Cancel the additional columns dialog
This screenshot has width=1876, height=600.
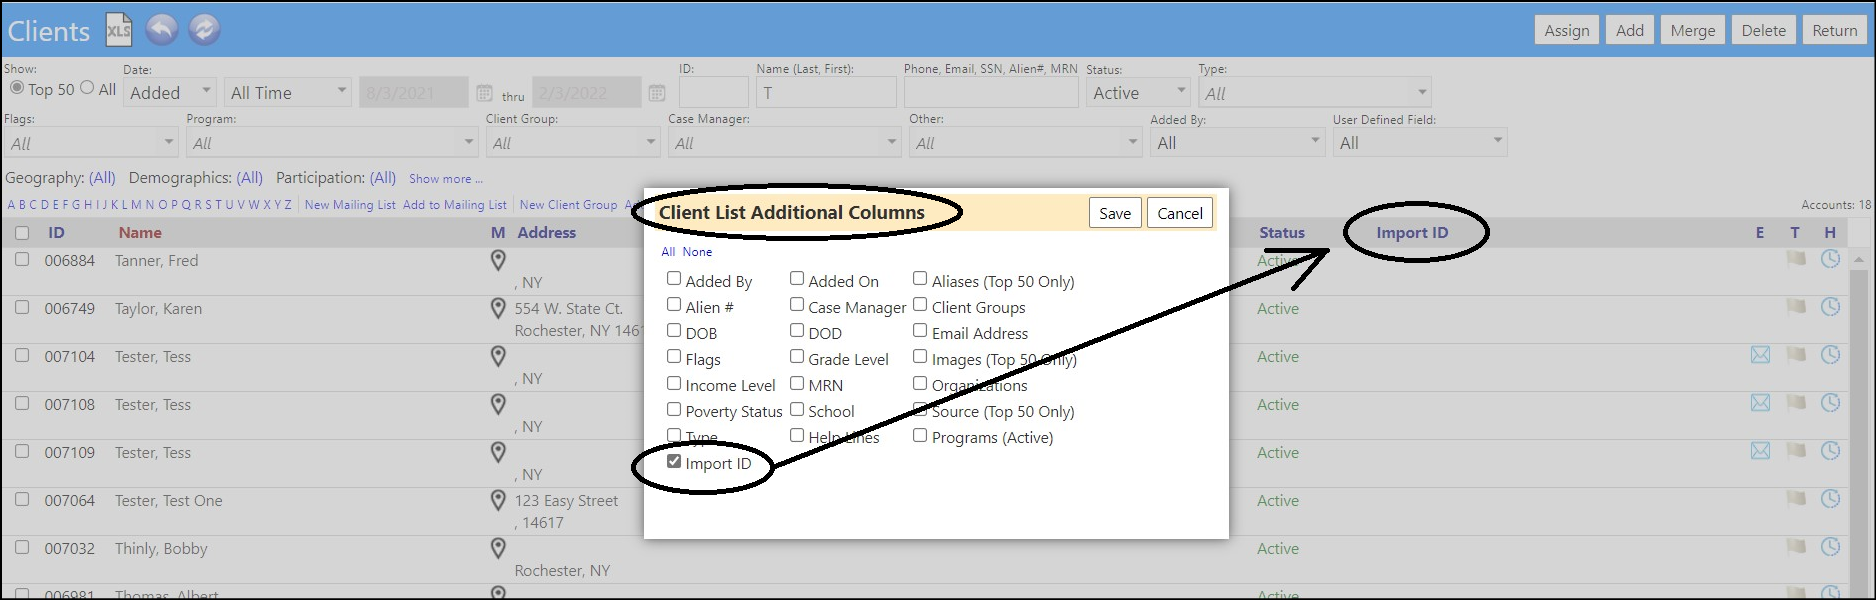[1180, 213]
